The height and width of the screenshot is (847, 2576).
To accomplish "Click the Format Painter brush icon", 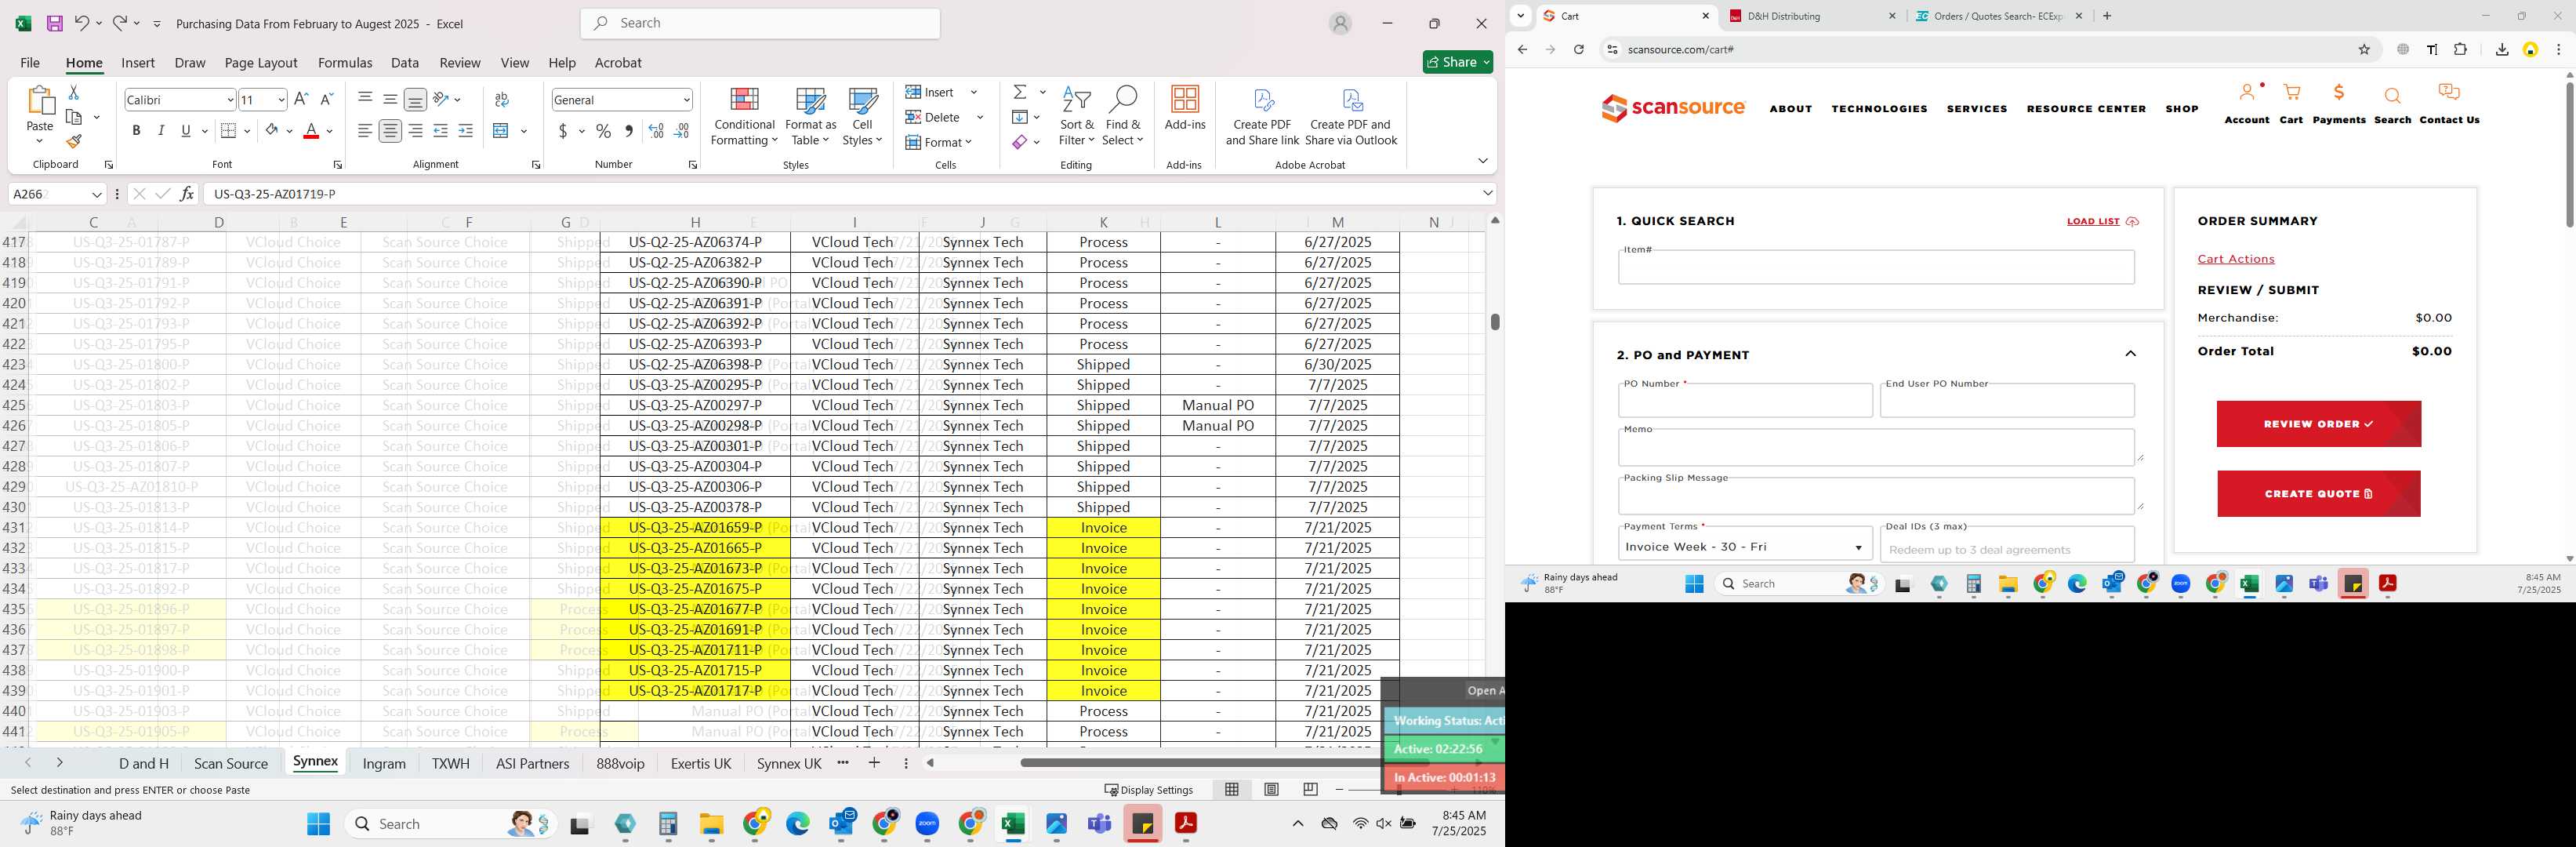I will [74, 141].
